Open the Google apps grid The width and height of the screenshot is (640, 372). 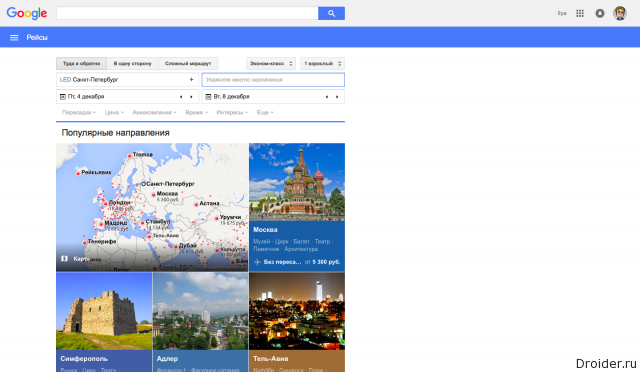(580, 13)
